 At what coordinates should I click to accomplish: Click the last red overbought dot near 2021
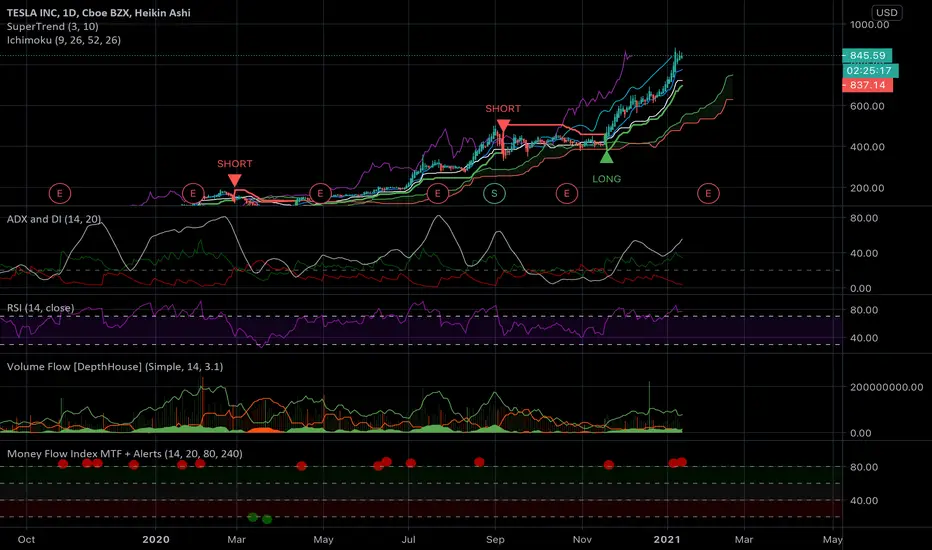[681, 462]
